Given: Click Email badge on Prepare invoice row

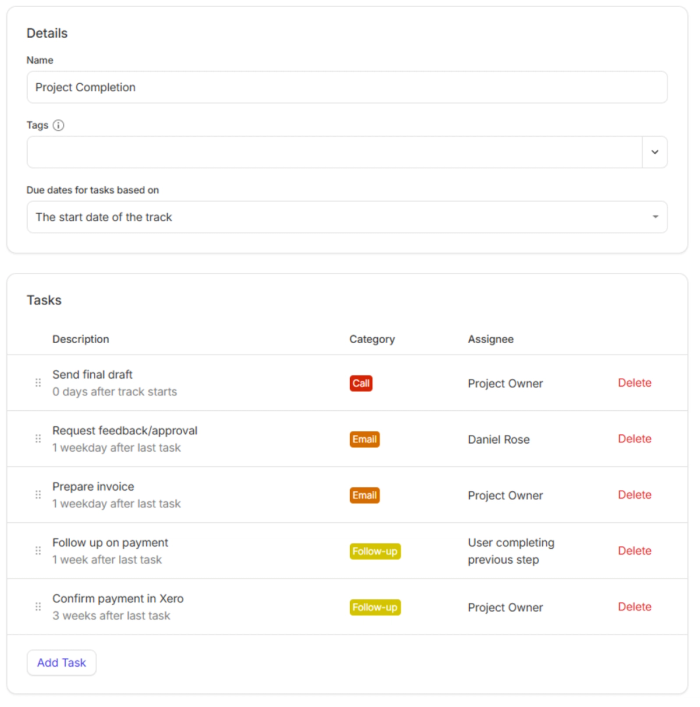Looking at the screenshot, I should point(364,495).
